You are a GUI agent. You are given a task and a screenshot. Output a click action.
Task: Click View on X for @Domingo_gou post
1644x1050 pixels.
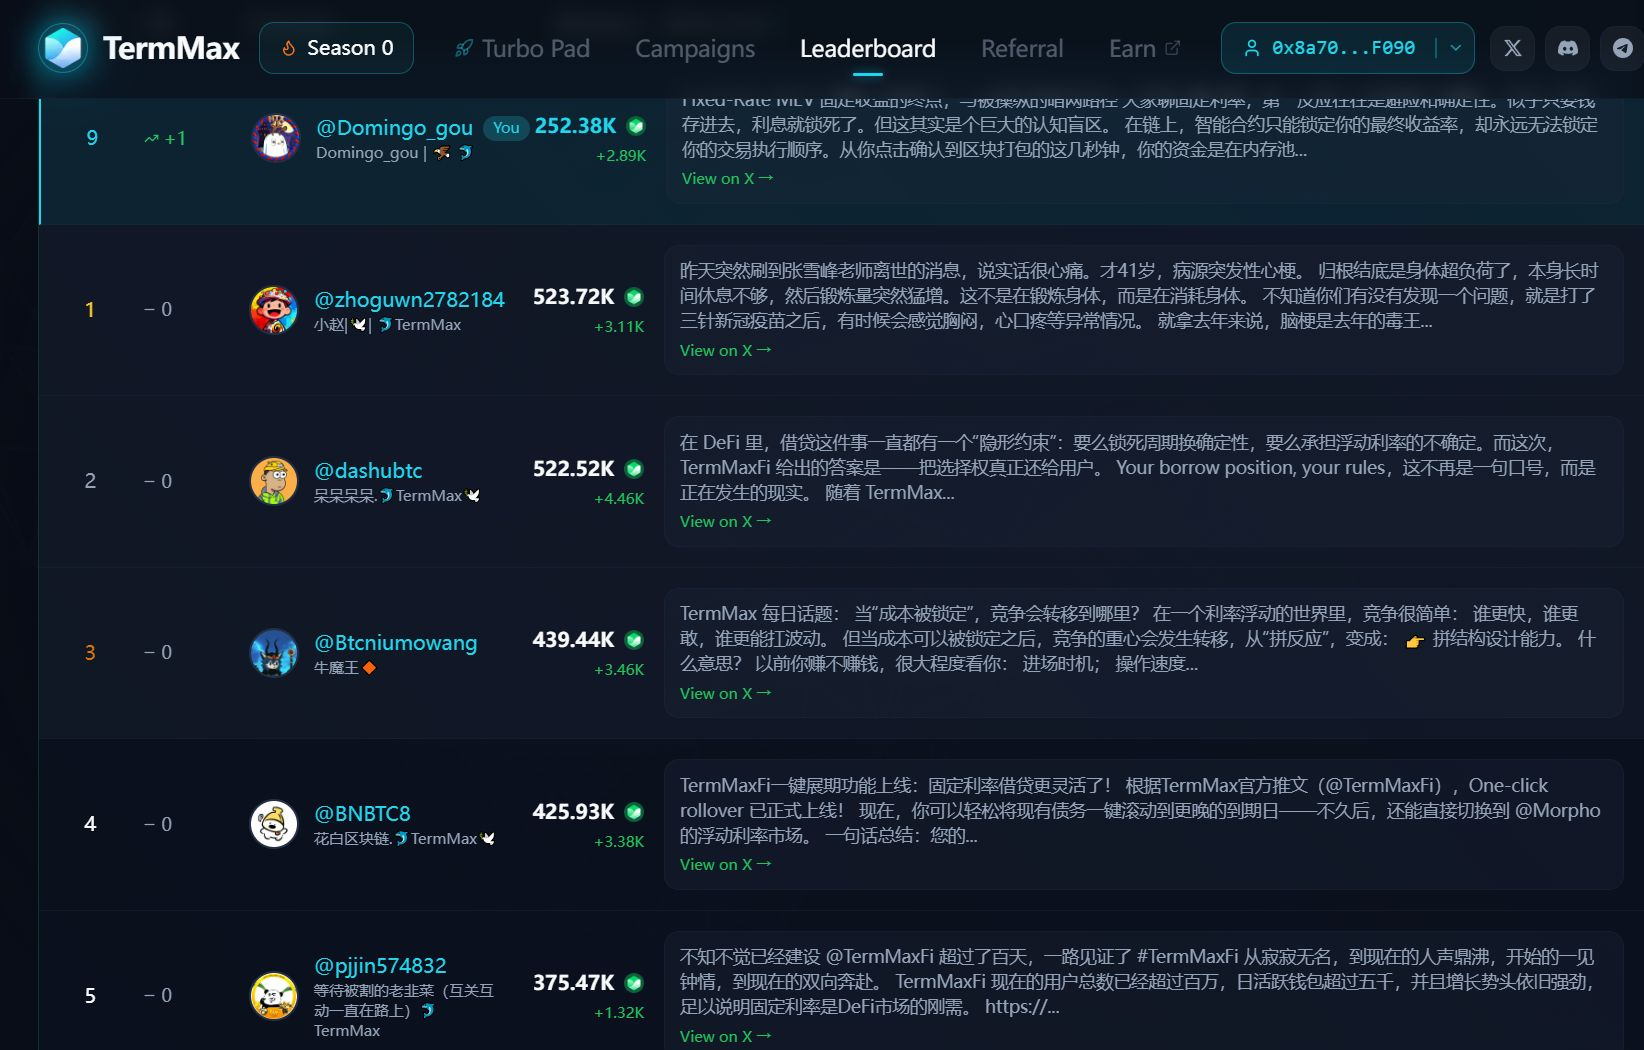[727, 178]
